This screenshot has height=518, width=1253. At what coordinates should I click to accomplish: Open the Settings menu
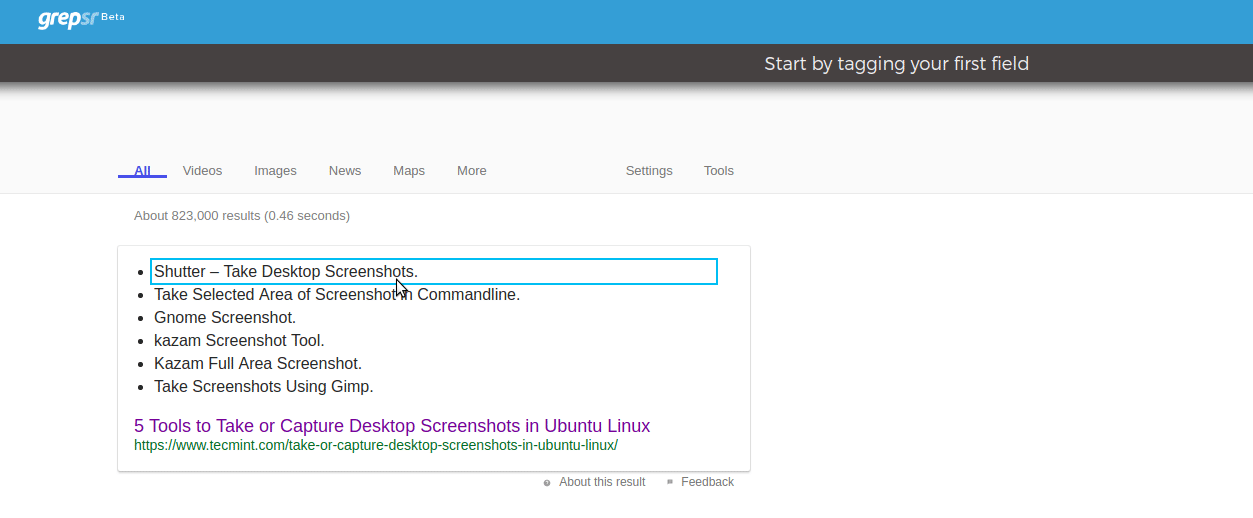pos(649,171)
